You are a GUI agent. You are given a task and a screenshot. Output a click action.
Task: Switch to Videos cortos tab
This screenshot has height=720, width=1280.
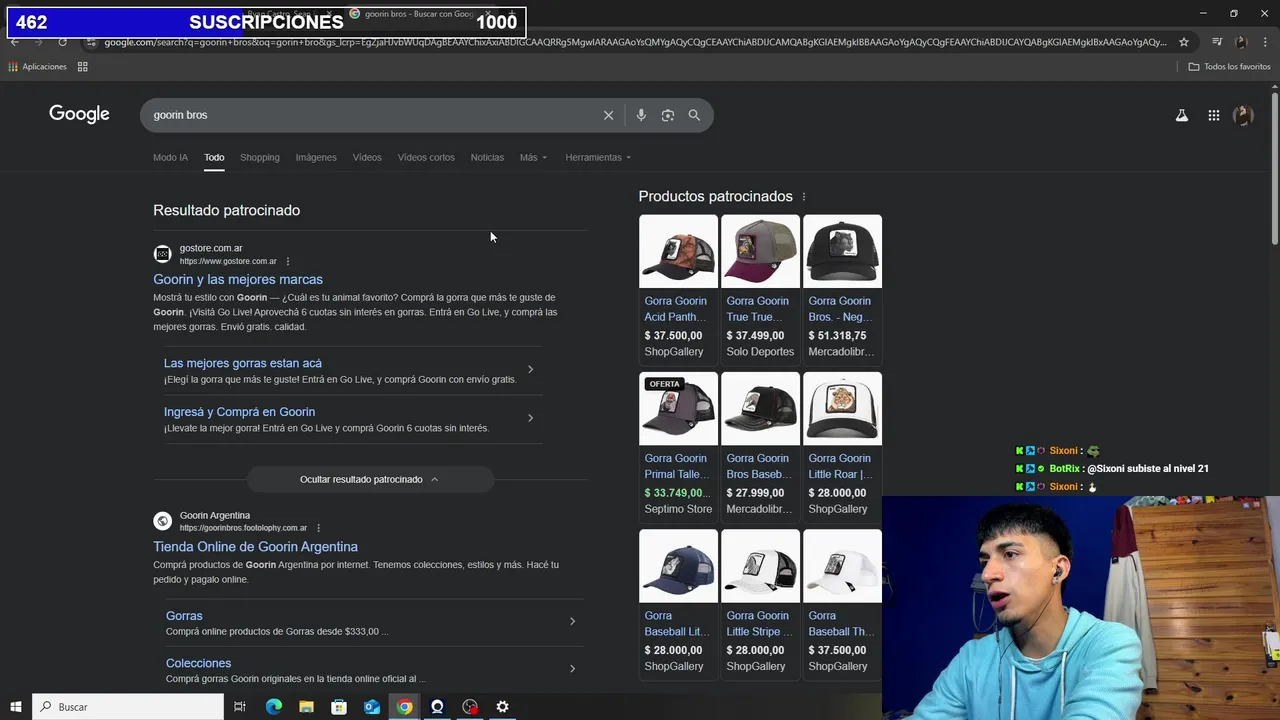tap(426, 157)
